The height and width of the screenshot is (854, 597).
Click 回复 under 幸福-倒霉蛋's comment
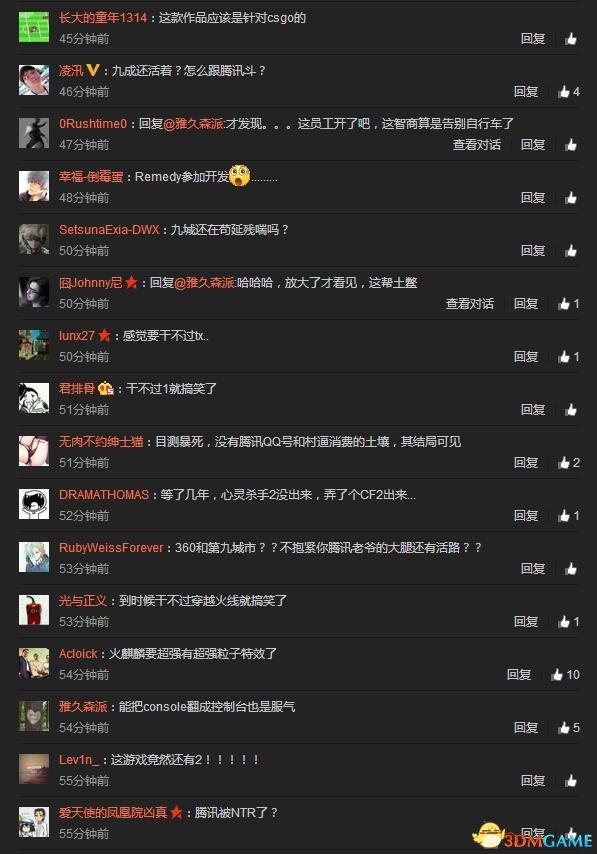533,198
